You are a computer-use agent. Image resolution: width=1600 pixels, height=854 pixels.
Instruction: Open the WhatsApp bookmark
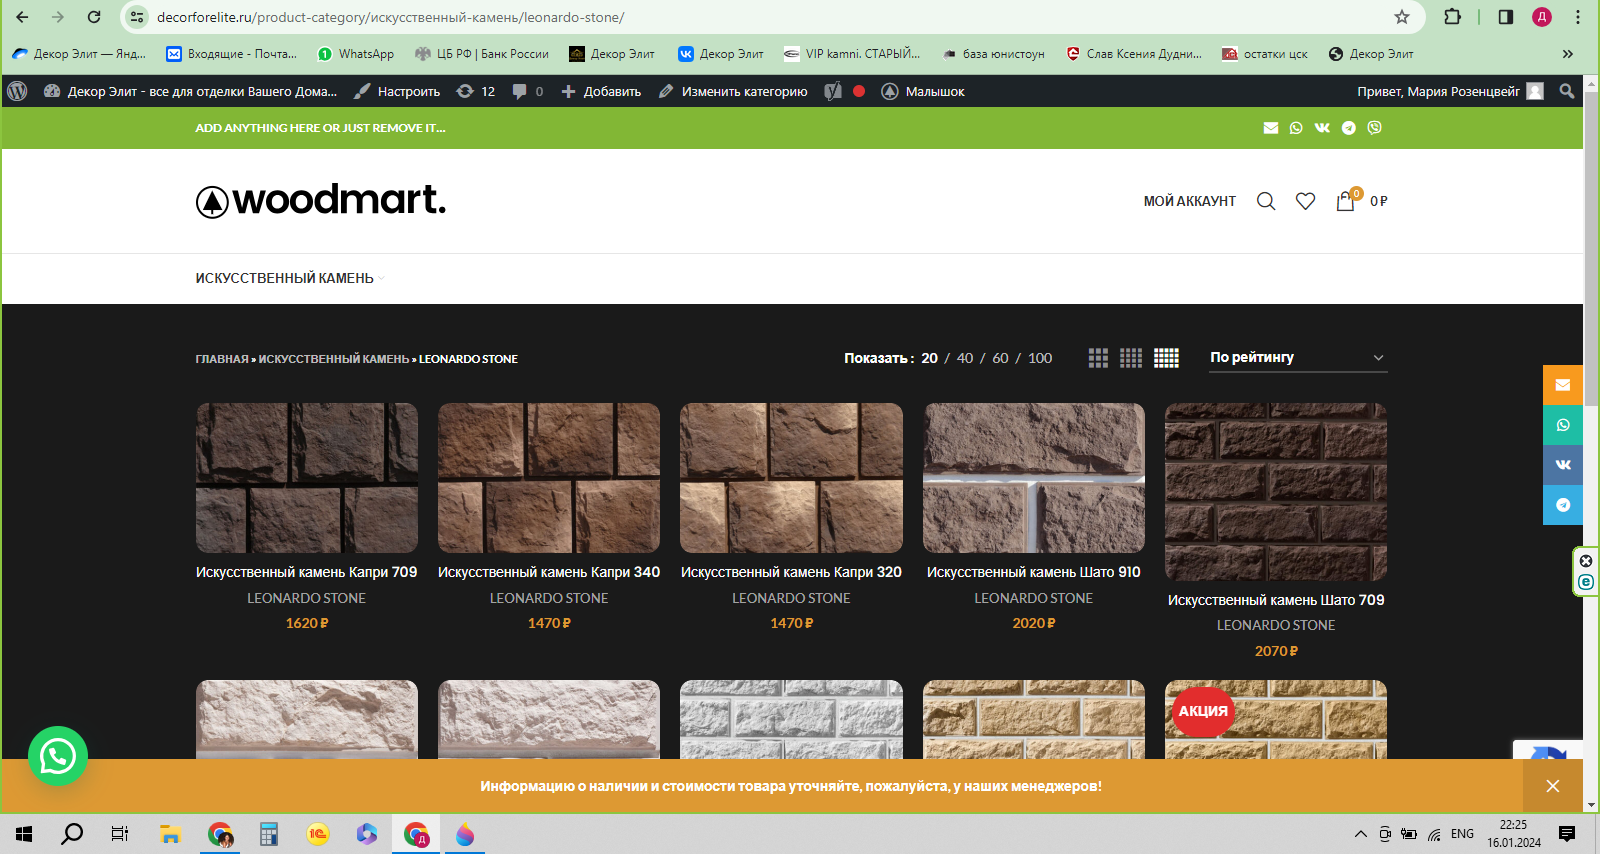coord(355,54)
